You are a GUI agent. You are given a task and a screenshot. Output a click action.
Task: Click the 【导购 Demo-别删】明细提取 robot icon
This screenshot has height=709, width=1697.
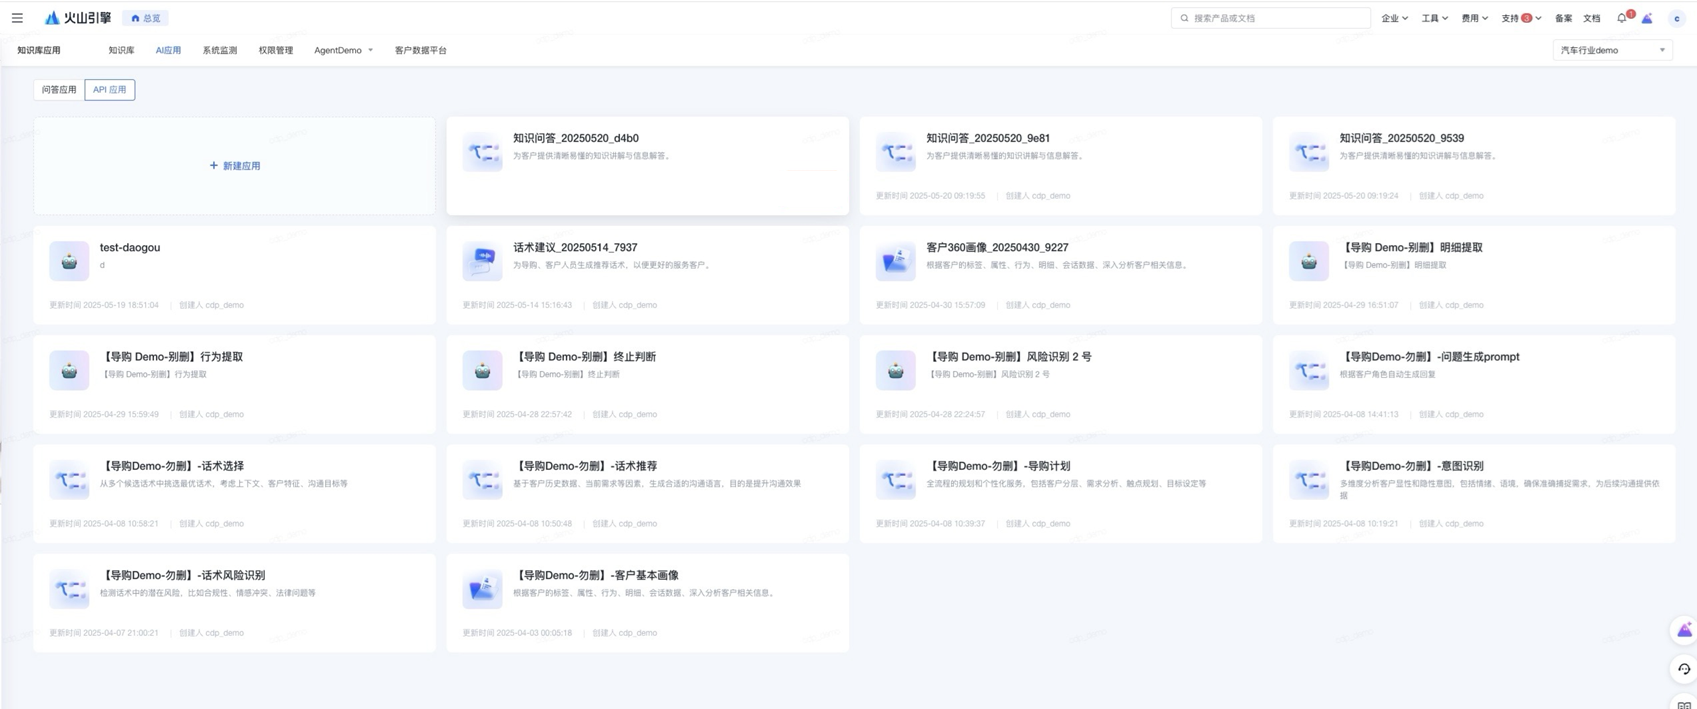click(x=1308, y=261)
